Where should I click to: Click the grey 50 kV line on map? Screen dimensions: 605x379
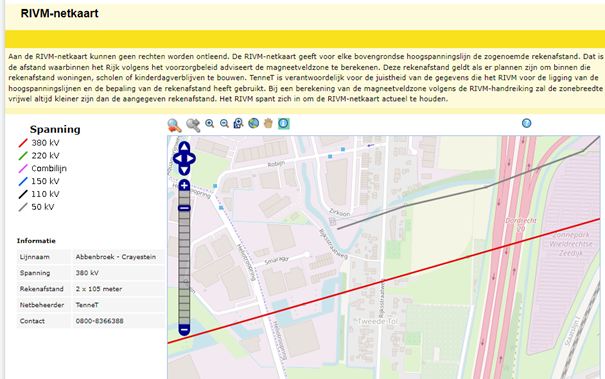coord(469,190)
